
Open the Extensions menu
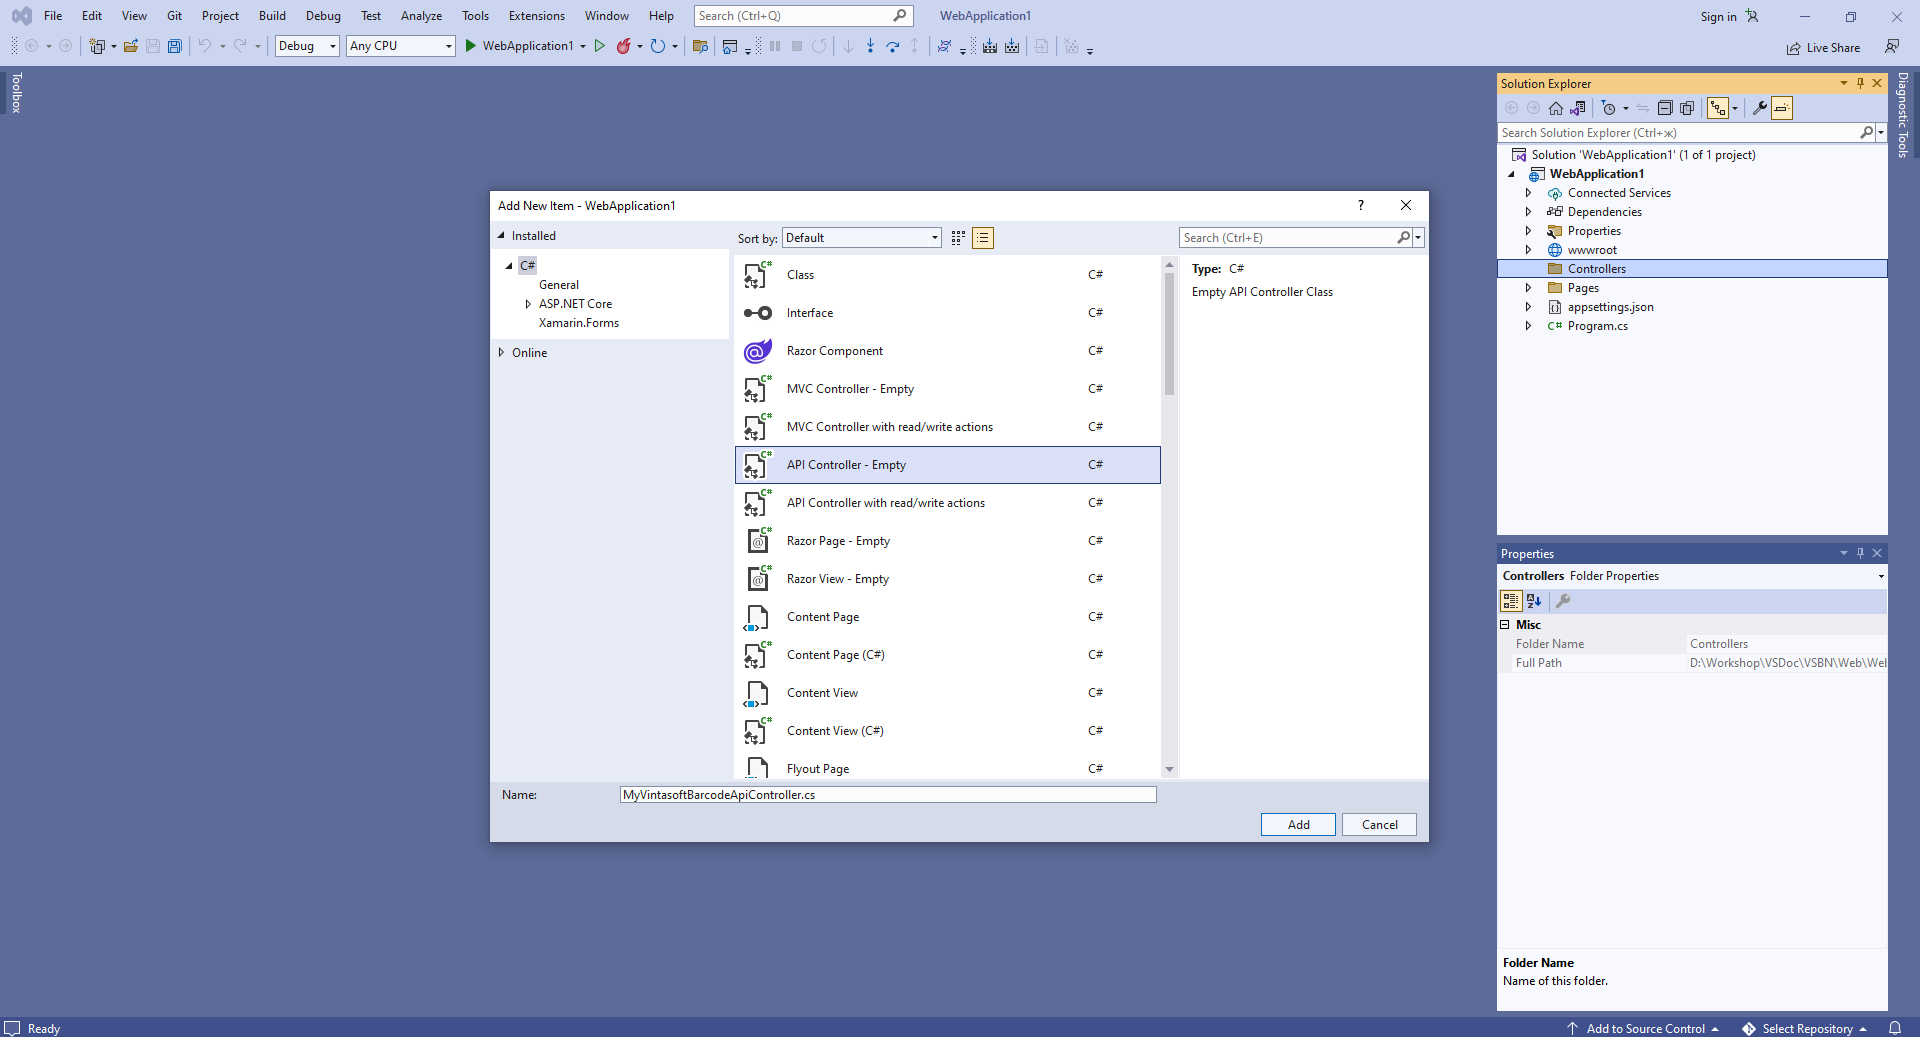pyautogui.click(x=537, y=16)
